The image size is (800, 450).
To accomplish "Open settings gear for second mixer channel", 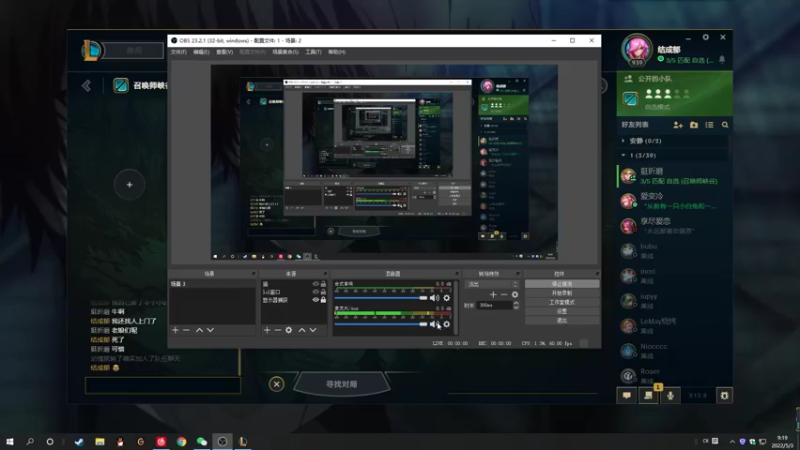I will [x=446, y=324].
